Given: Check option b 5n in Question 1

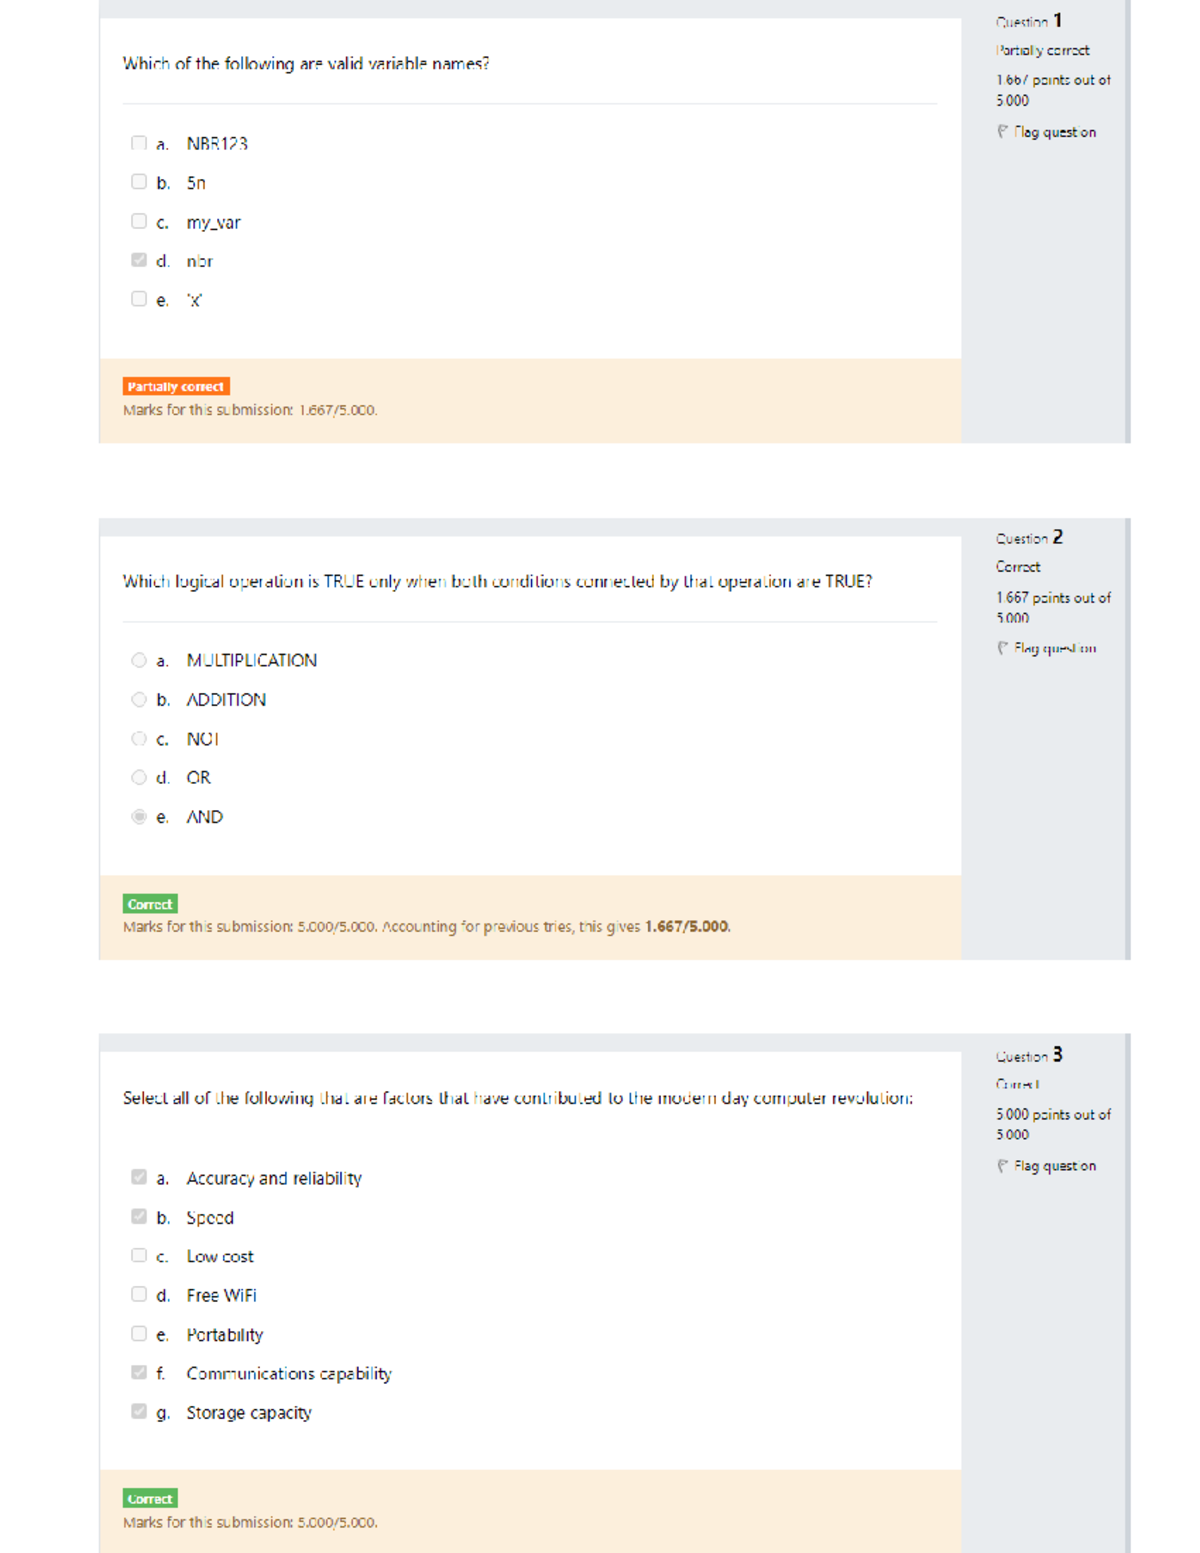Looking at the screenshot, I should [138, 181].
